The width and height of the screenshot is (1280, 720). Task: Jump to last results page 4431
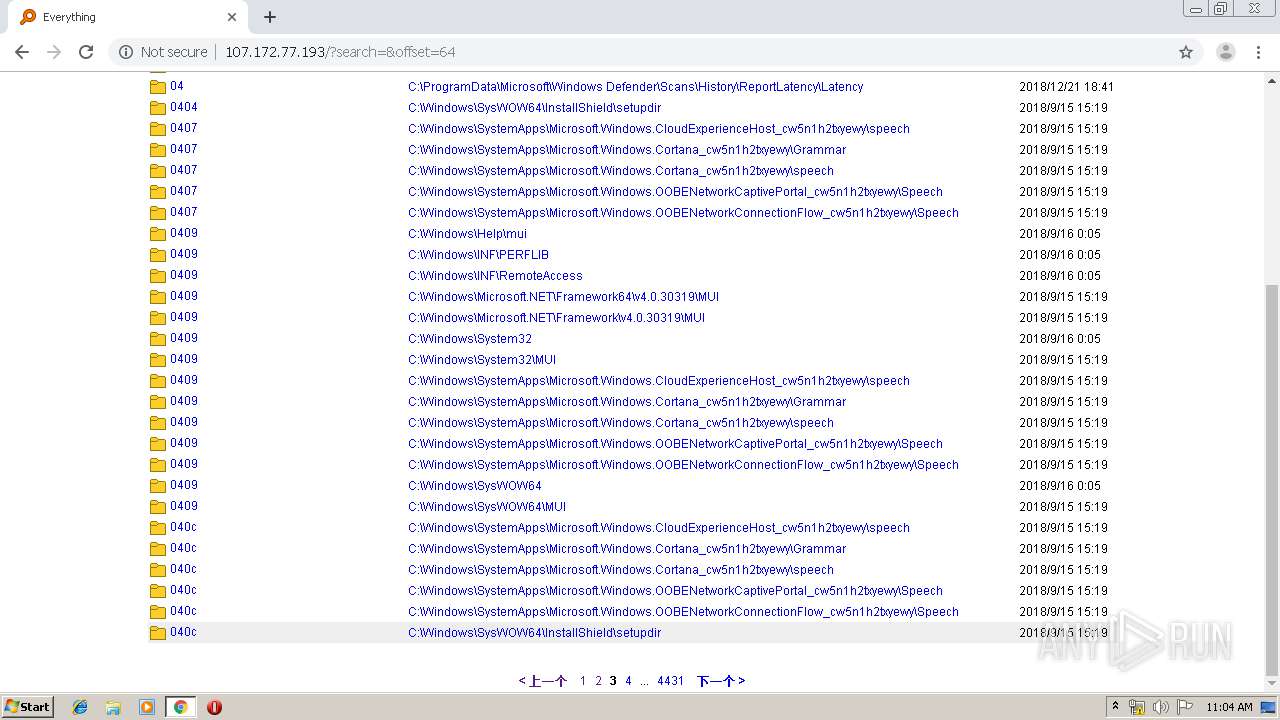tap(670, 681)
